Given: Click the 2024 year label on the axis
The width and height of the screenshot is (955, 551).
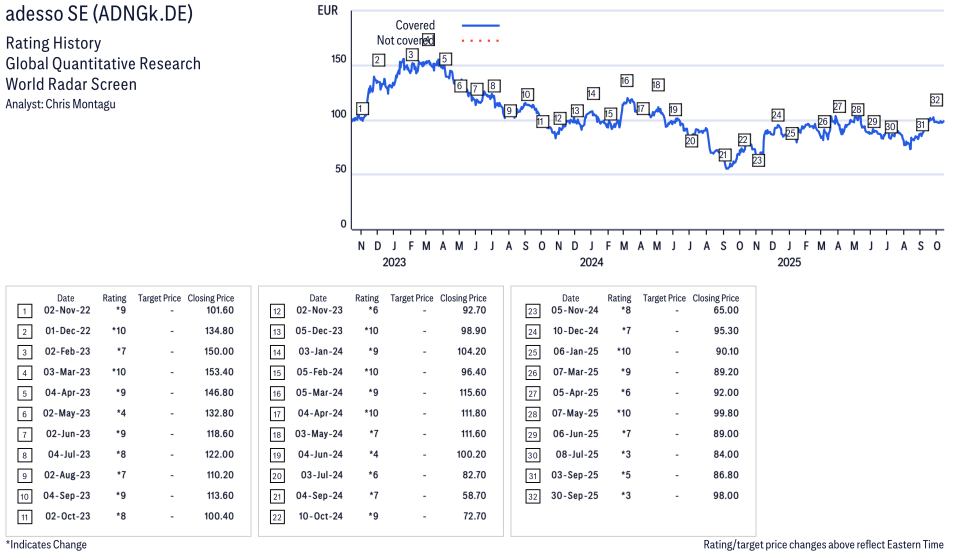Looking at the screenshot, I should click(x=591, y=263).
